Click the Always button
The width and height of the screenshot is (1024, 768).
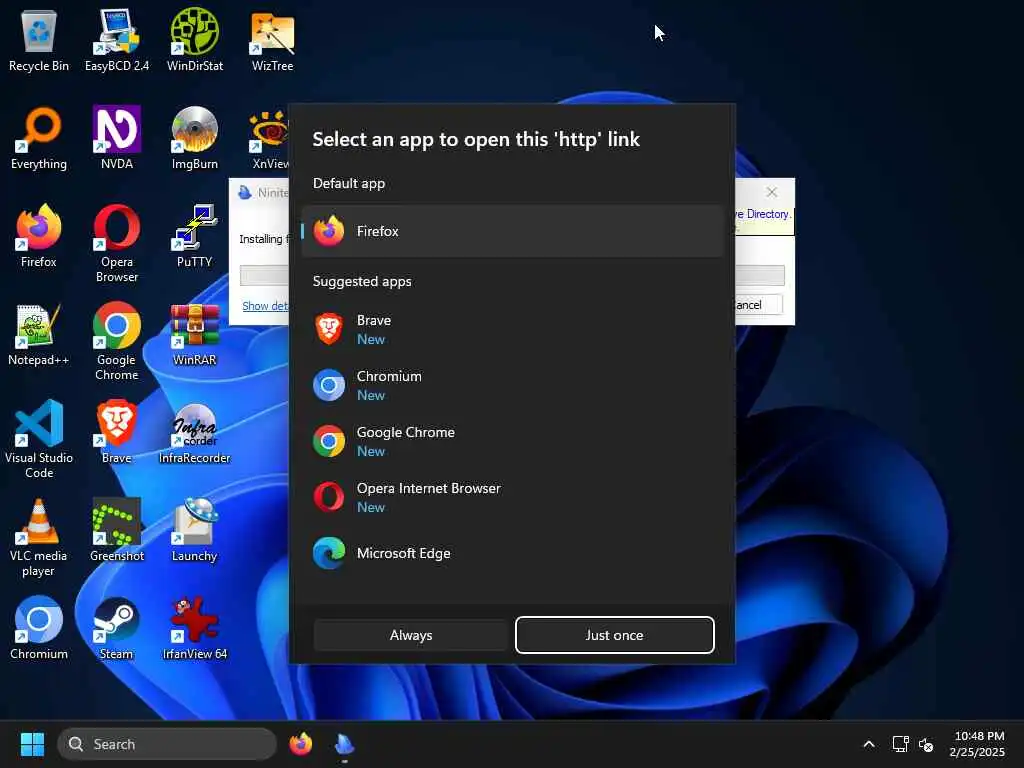411,635
